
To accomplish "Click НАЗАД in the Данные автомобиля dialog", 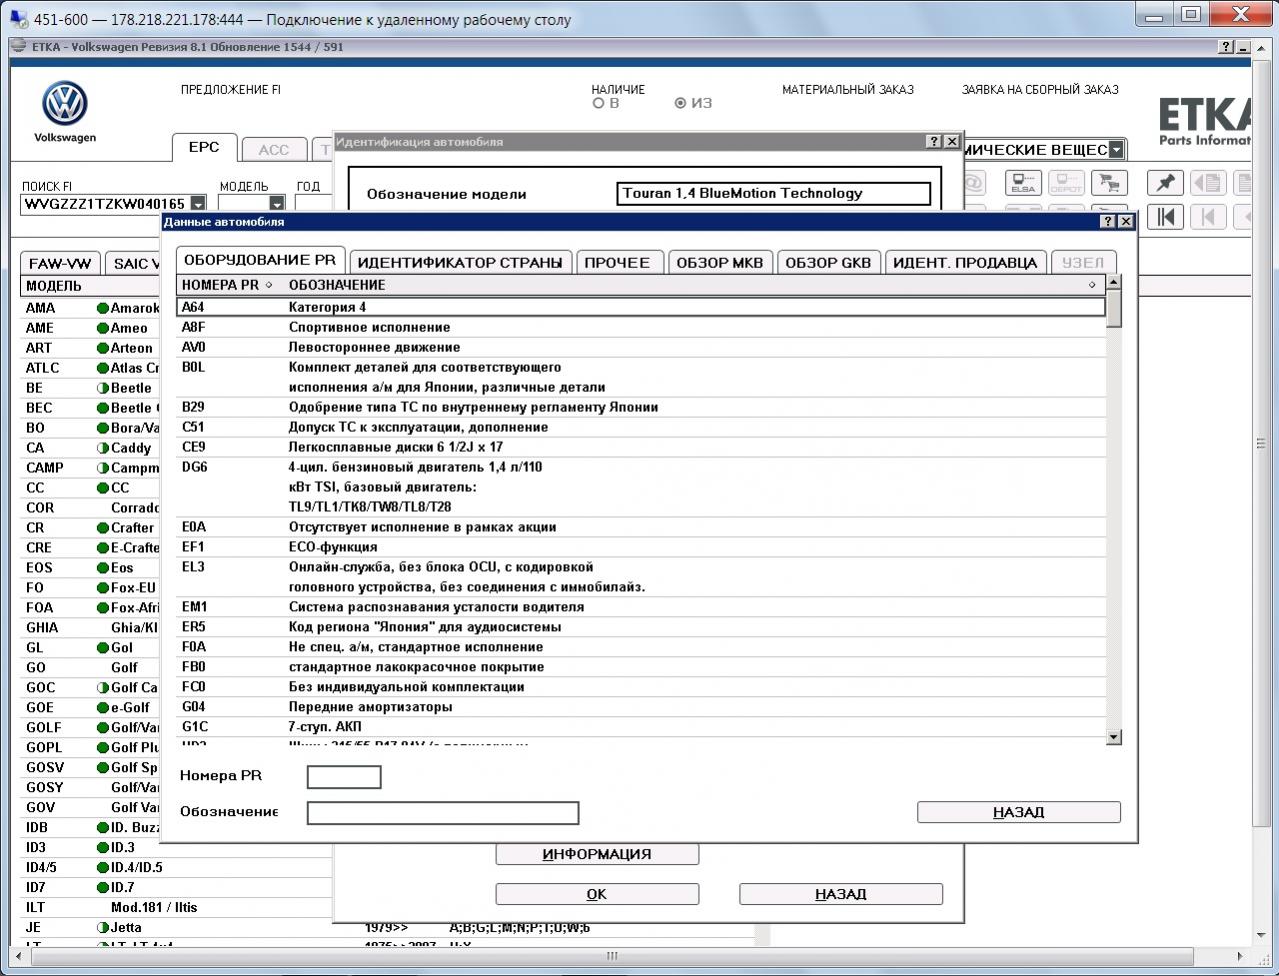I will (1019, 812).
